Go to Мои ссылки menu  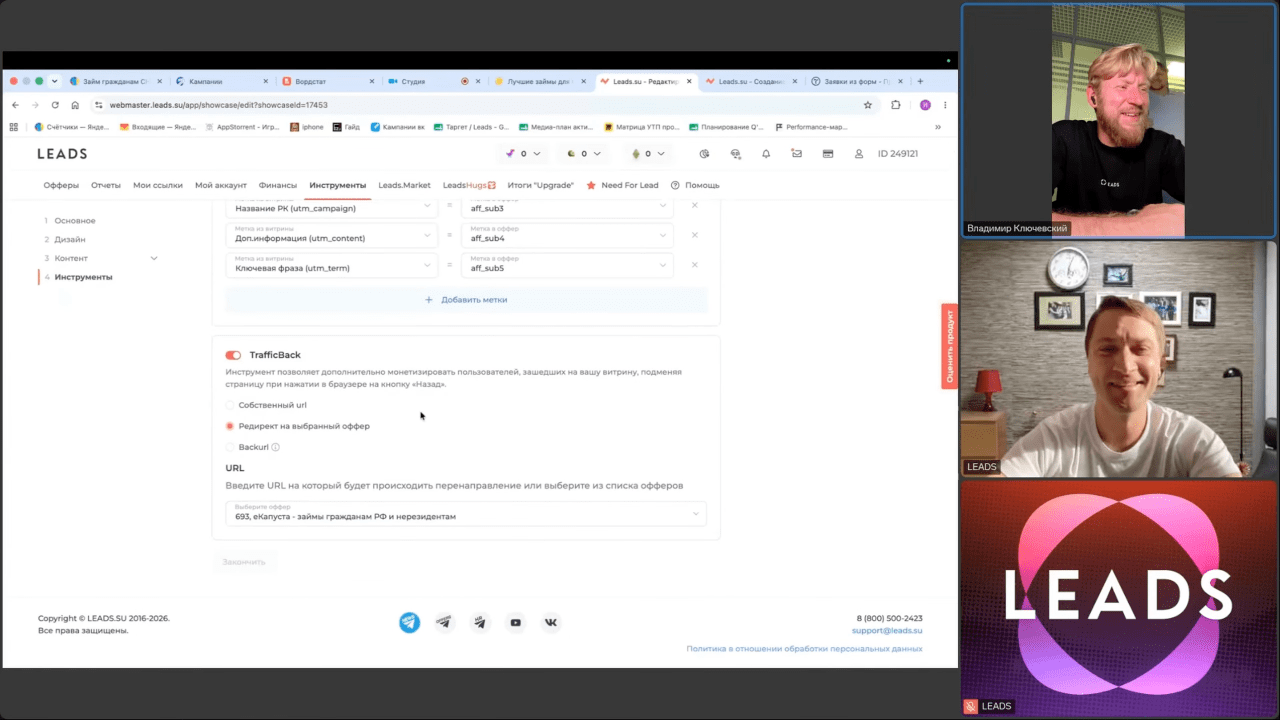[158, 185]
